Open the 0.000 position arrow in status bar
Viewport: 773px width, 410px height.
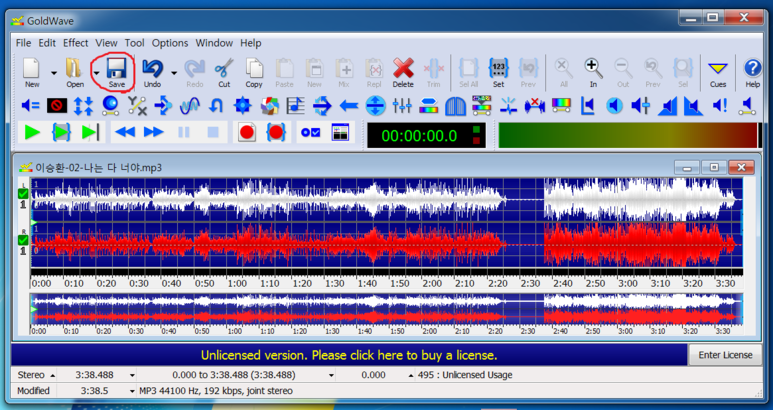point(411,376)
